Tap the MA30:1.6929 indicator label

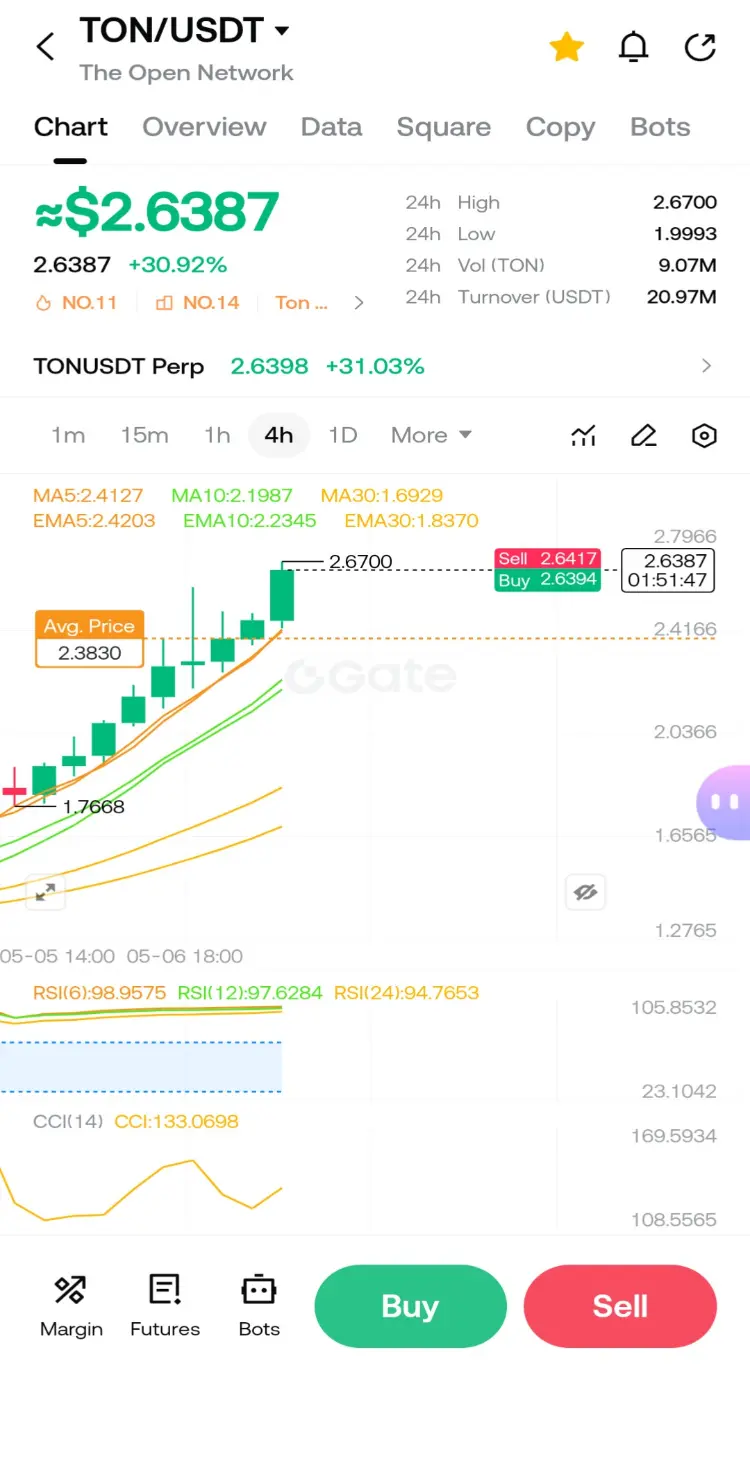tap(382, 496)
